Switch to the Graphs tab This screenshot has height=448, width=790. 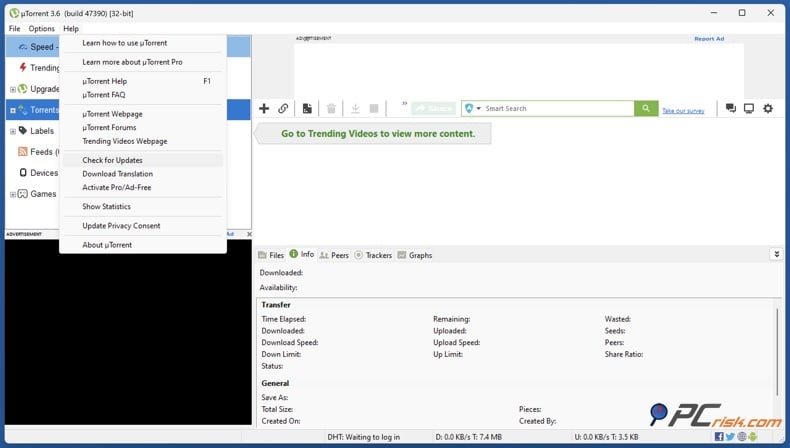[x=415, y=255]
